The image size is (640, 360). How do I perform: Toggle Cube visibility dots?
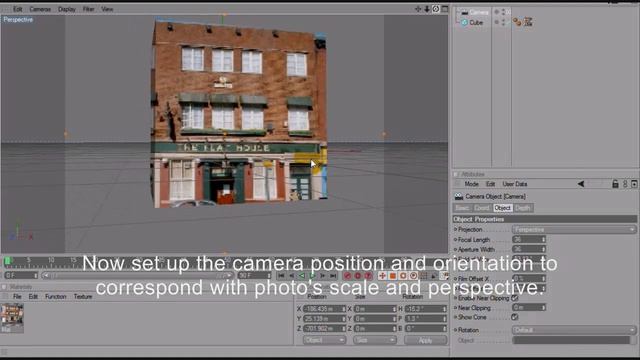click(x=503, y=22)
